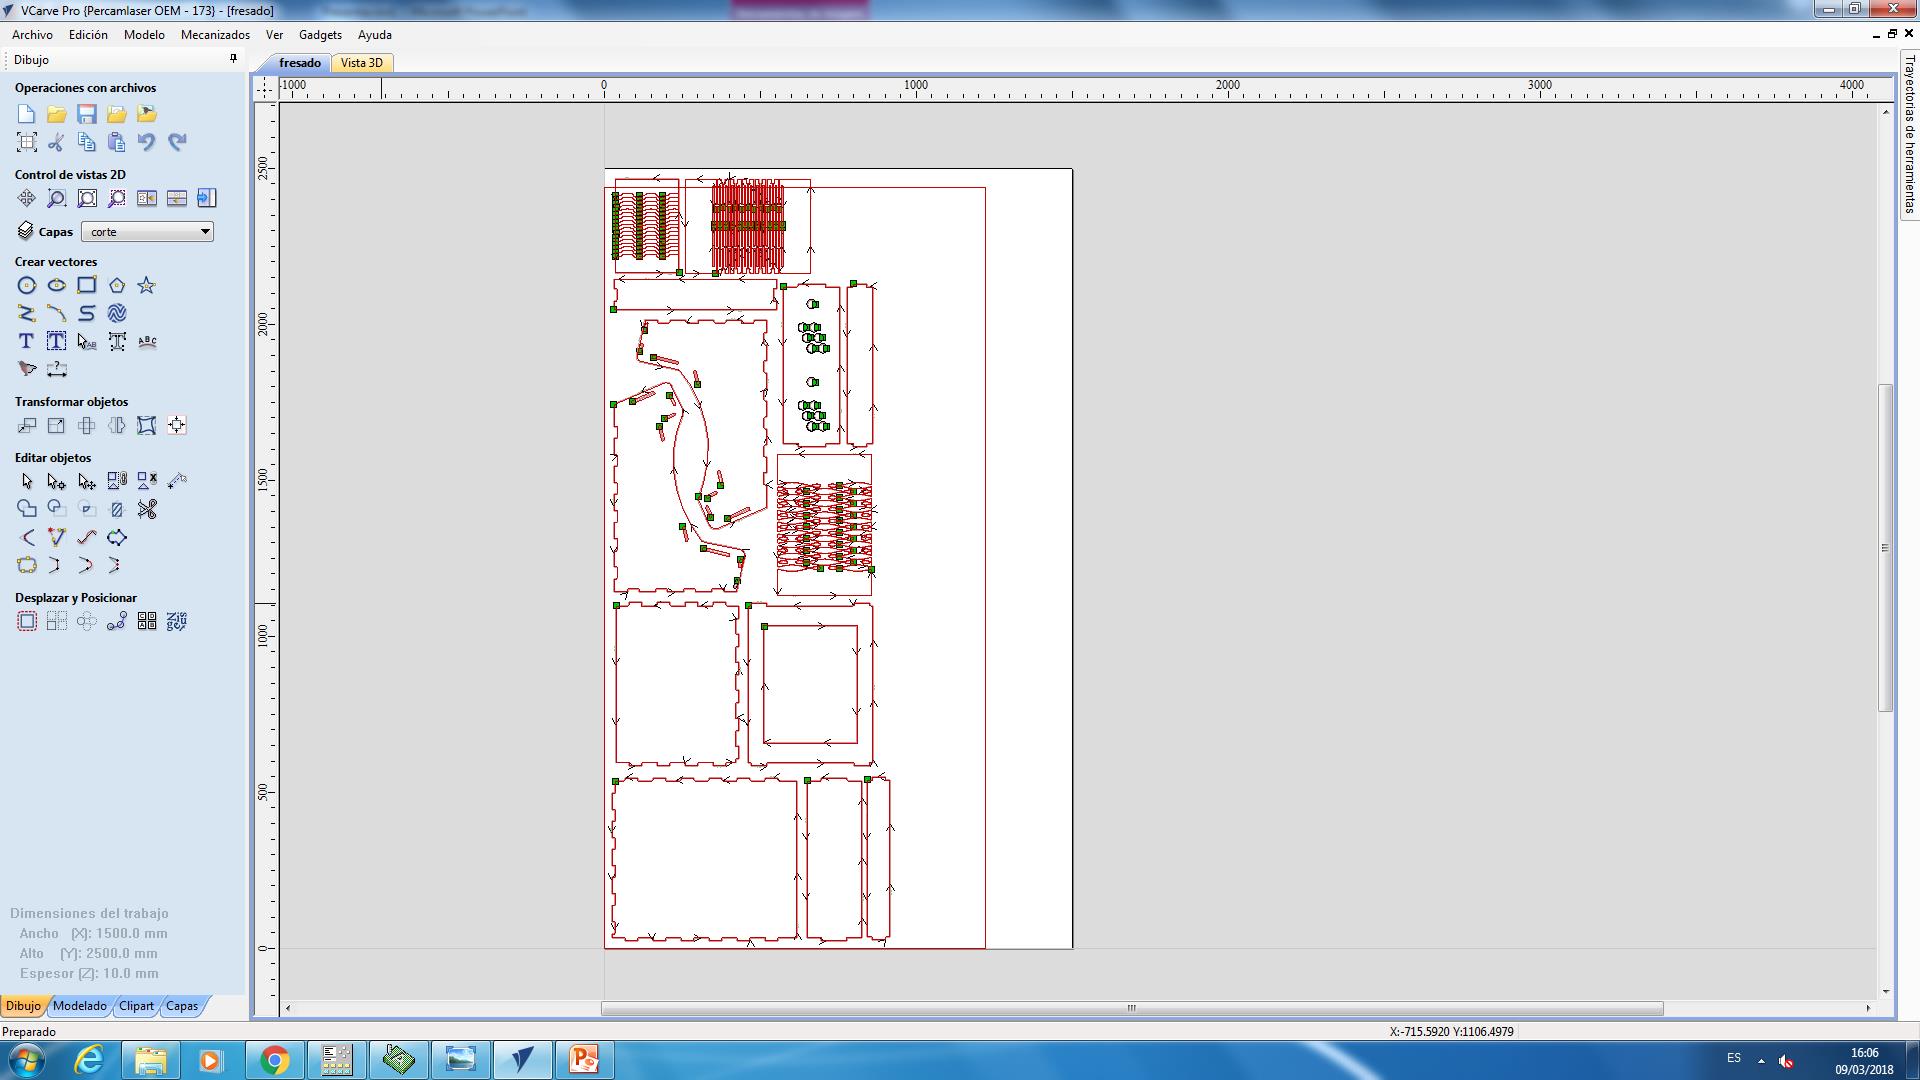
Task: Open the Mecanizados menu
Action: [x=215, y=35]
